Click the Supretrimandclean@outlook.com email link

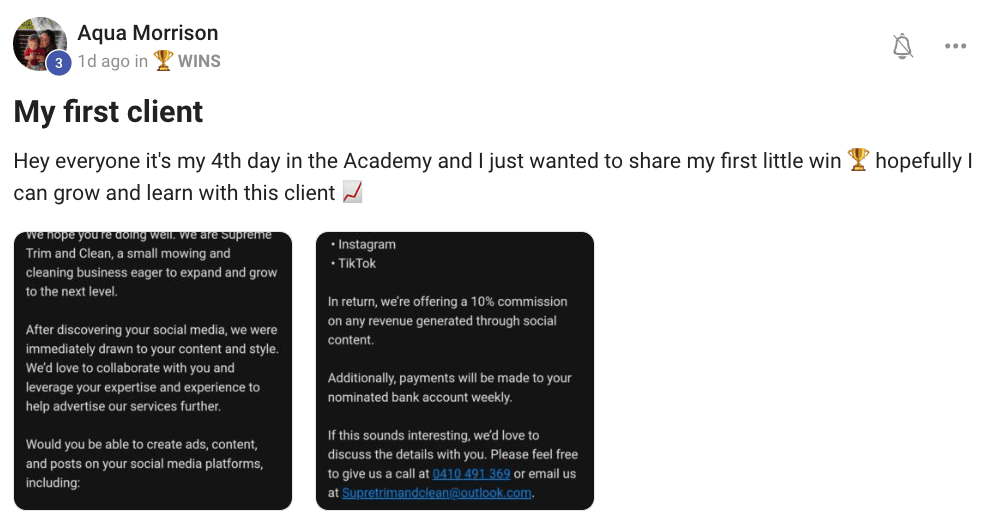[x=436, y=493]
